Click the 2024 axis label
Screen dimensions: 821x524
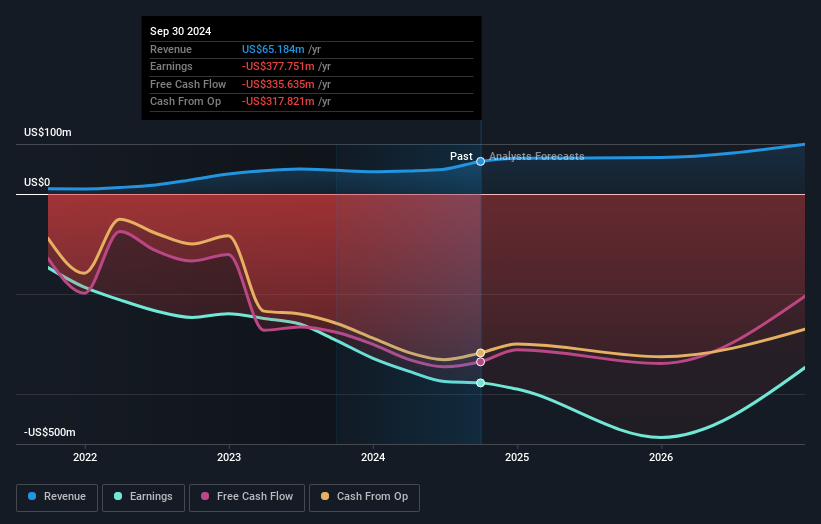pos(373,458)
